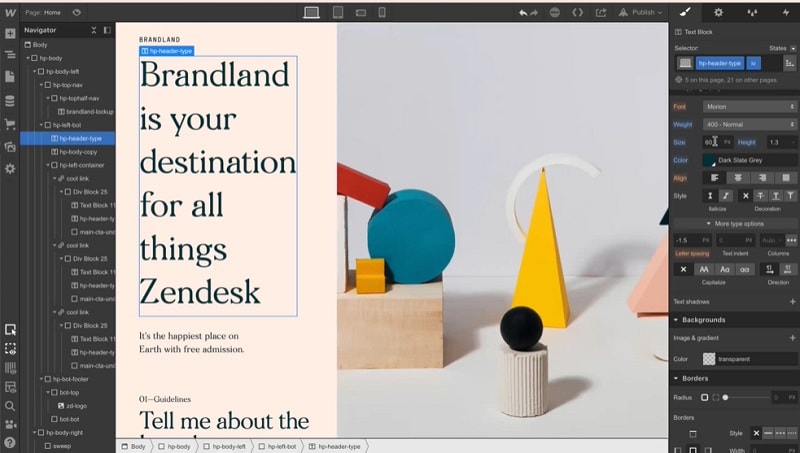This screenshot has height=453, width=800.
Task: Open the Style tab (brush)
Action: [685, 12]
